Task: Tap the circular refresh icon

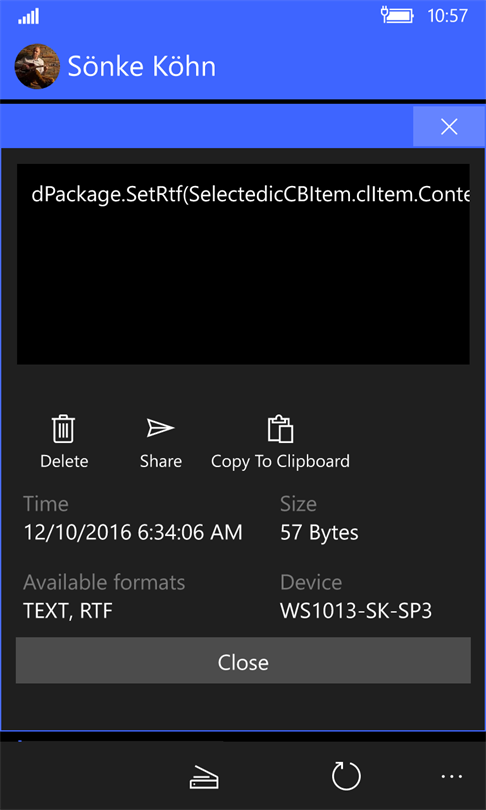Action: click(346, 776)
